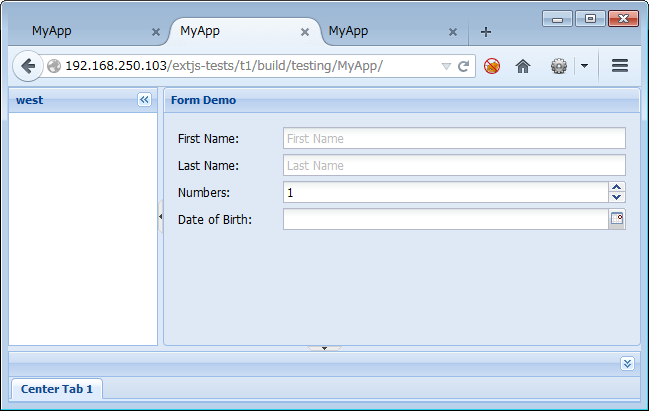649x411 pixels.
Task: Select the active middle MyApp tab
Action: tap(244, 31)
